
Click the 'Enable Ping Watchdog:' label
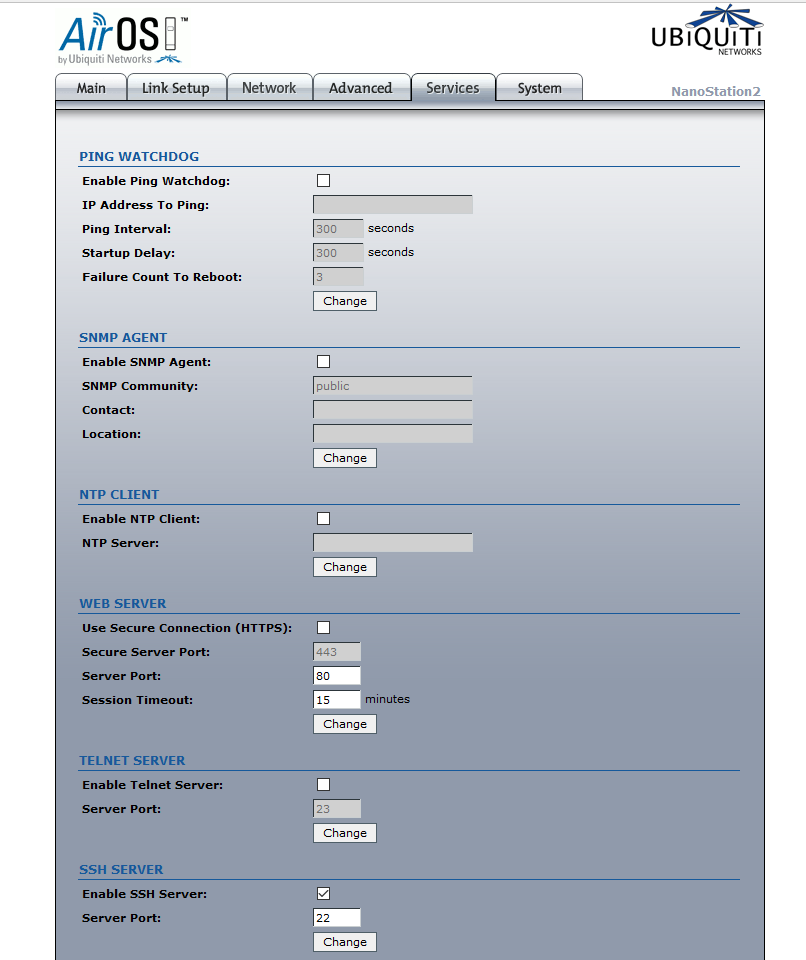pyautogui.click(x=156, y=181)
